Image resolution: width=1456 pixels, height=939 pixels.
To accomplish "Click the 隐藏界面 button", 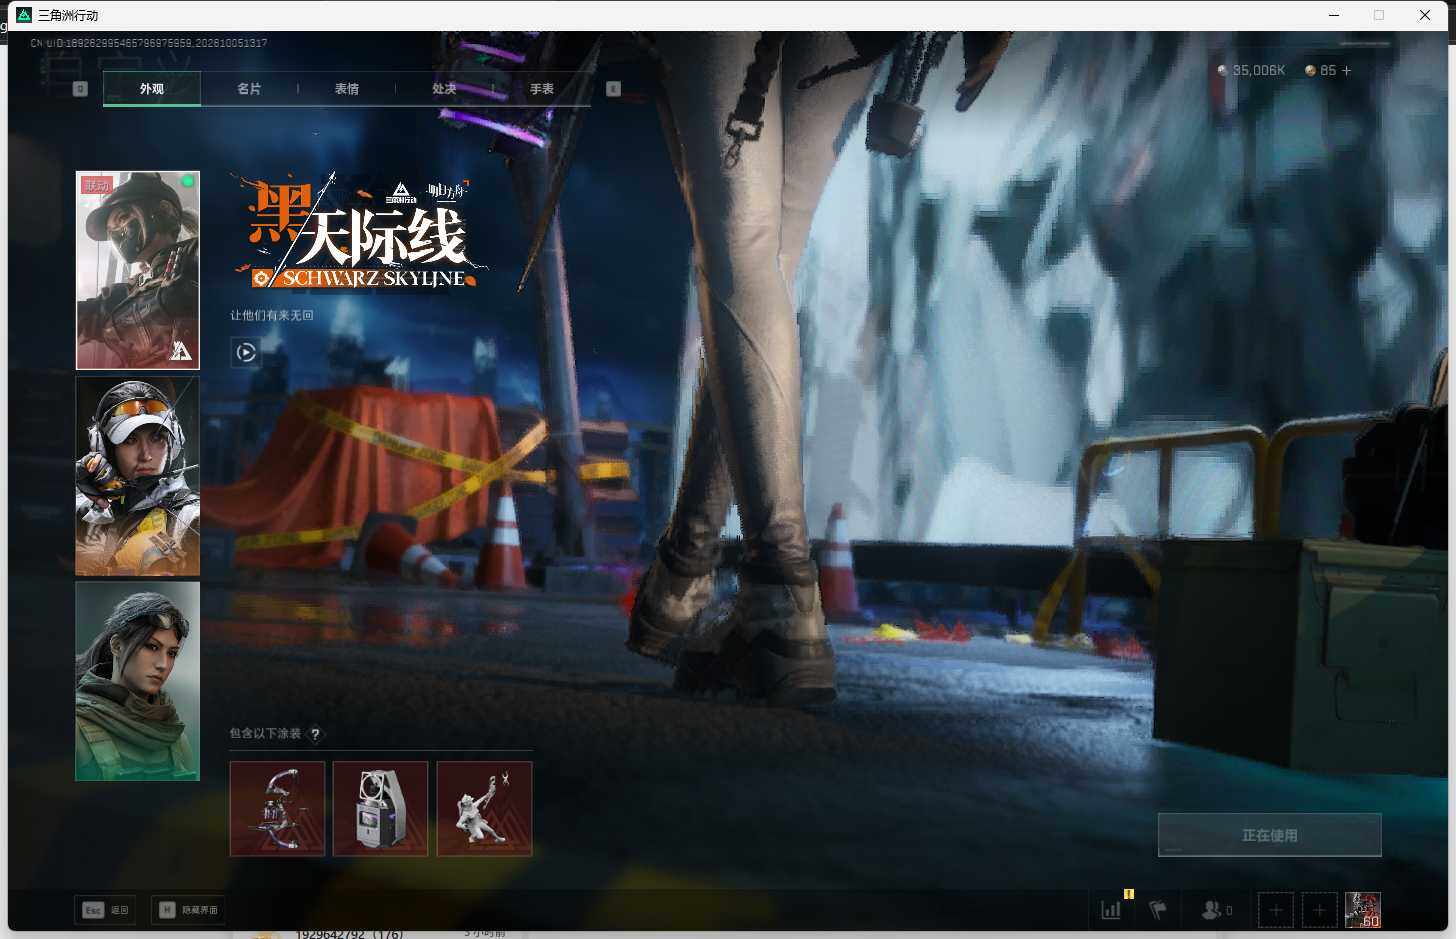I will click(x=189, y=910).
